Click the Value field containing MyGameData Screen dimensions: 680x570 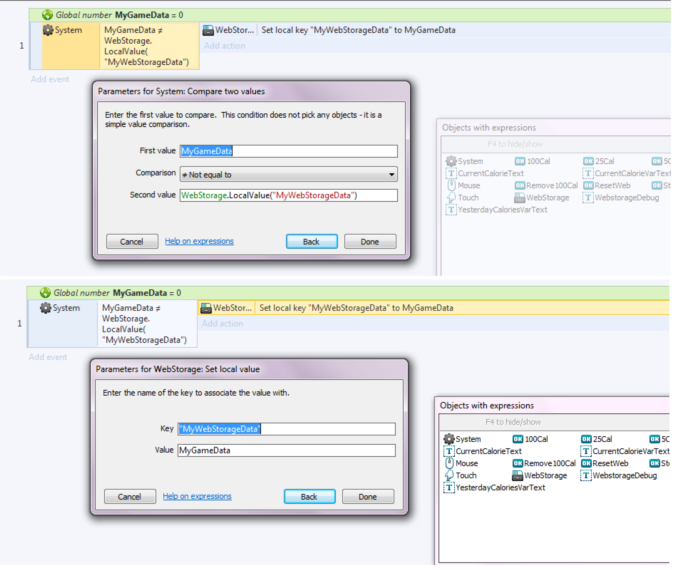click(286, 450)
